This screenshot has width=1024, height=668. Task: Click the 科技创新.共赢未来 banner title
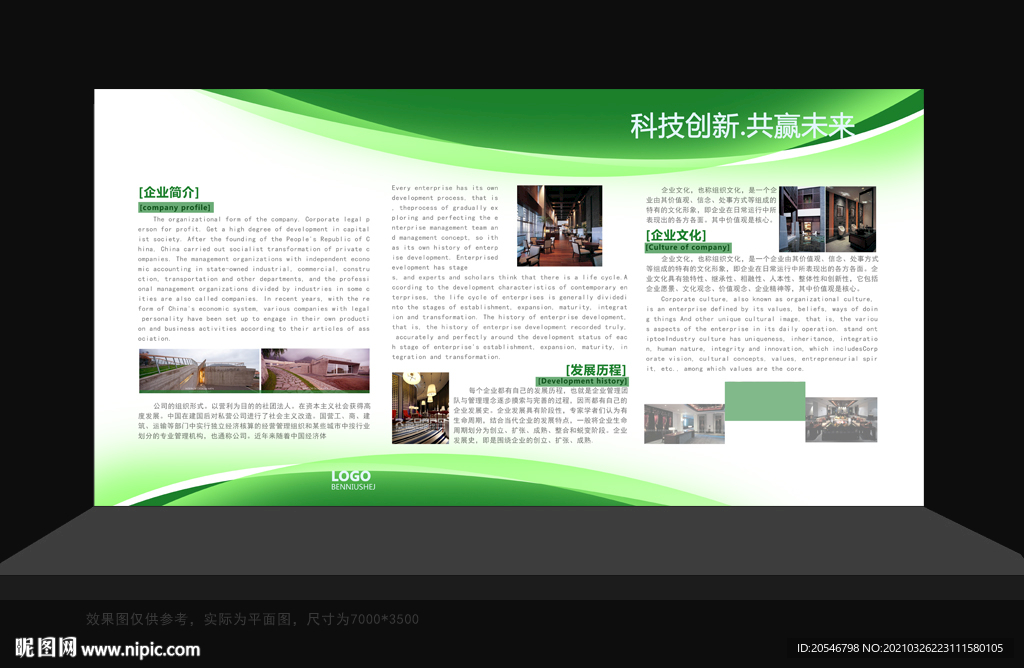pyautogui.click(x=742, y=126)
